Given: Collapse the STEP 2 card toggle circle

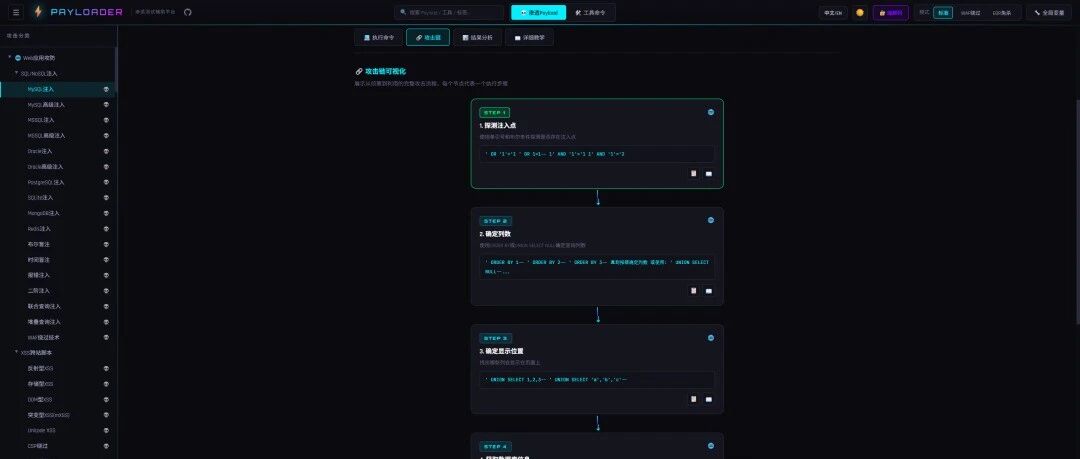Looking at the screenshot, I should pyautogui.click(x=711, y=221).
